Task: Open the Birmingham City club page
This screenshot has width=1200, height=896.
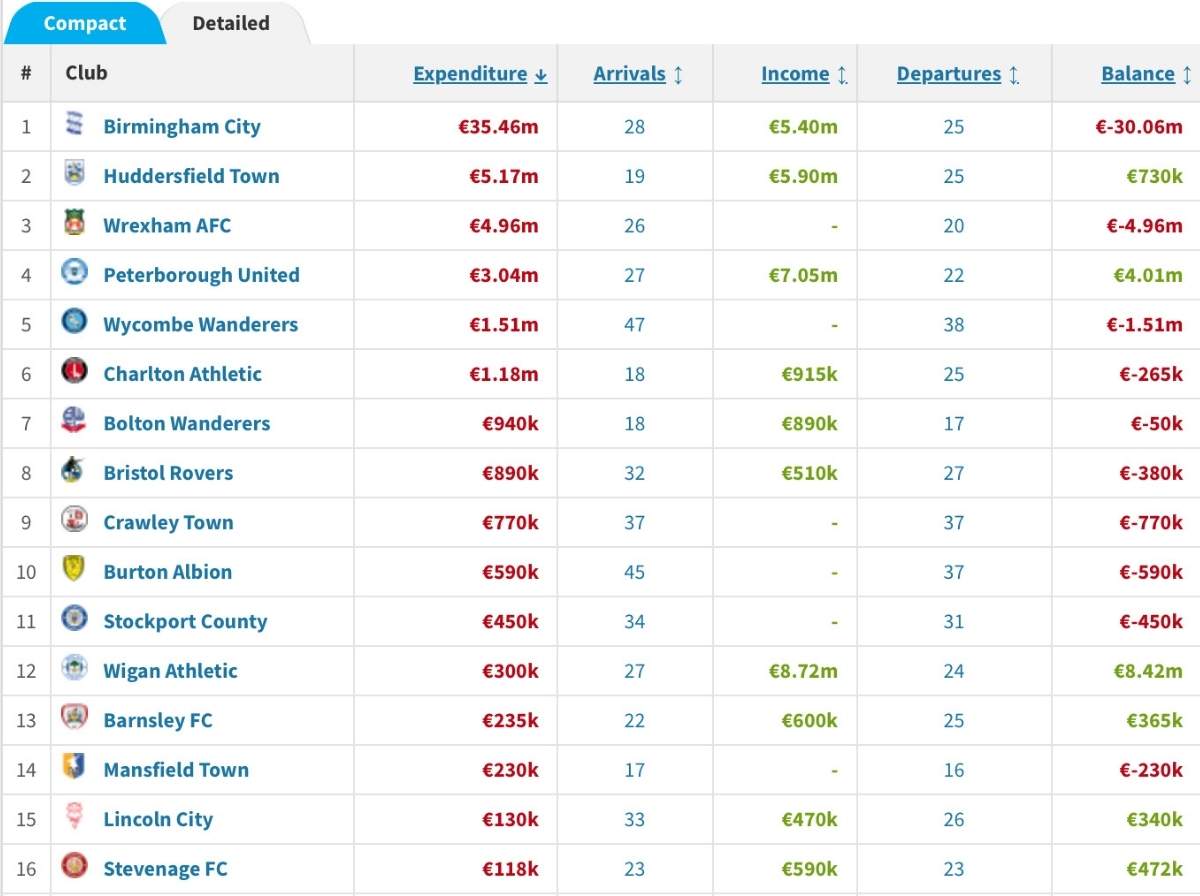Action: click(182, 127)
